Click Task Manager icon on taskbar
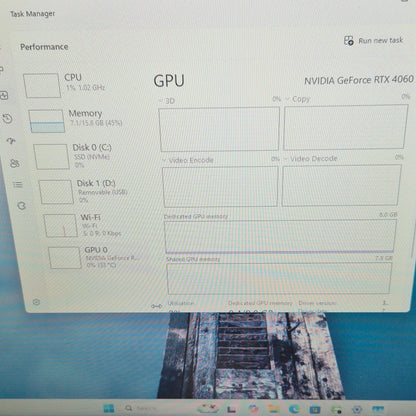This screenshot has height=416, width=416. click(x=378, y=409)
